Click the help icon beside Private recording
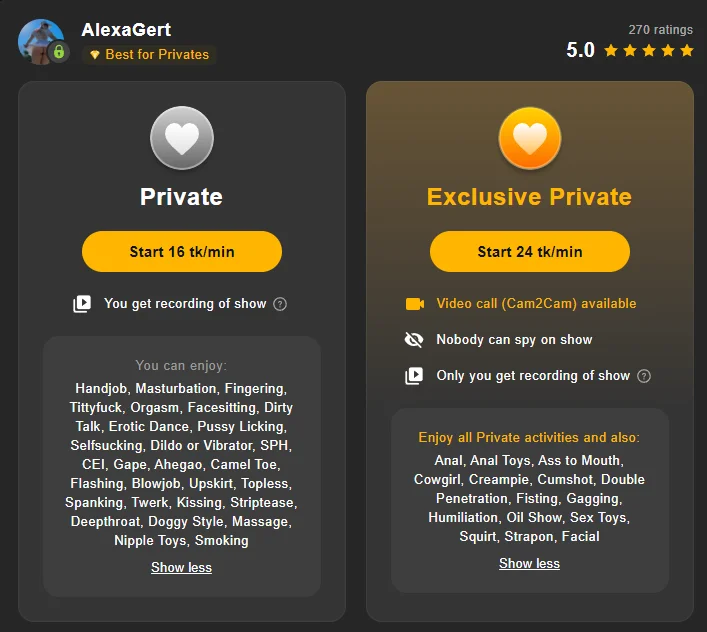Image resolution: width=707 pixels, height=632 pixels. [280, 304]
